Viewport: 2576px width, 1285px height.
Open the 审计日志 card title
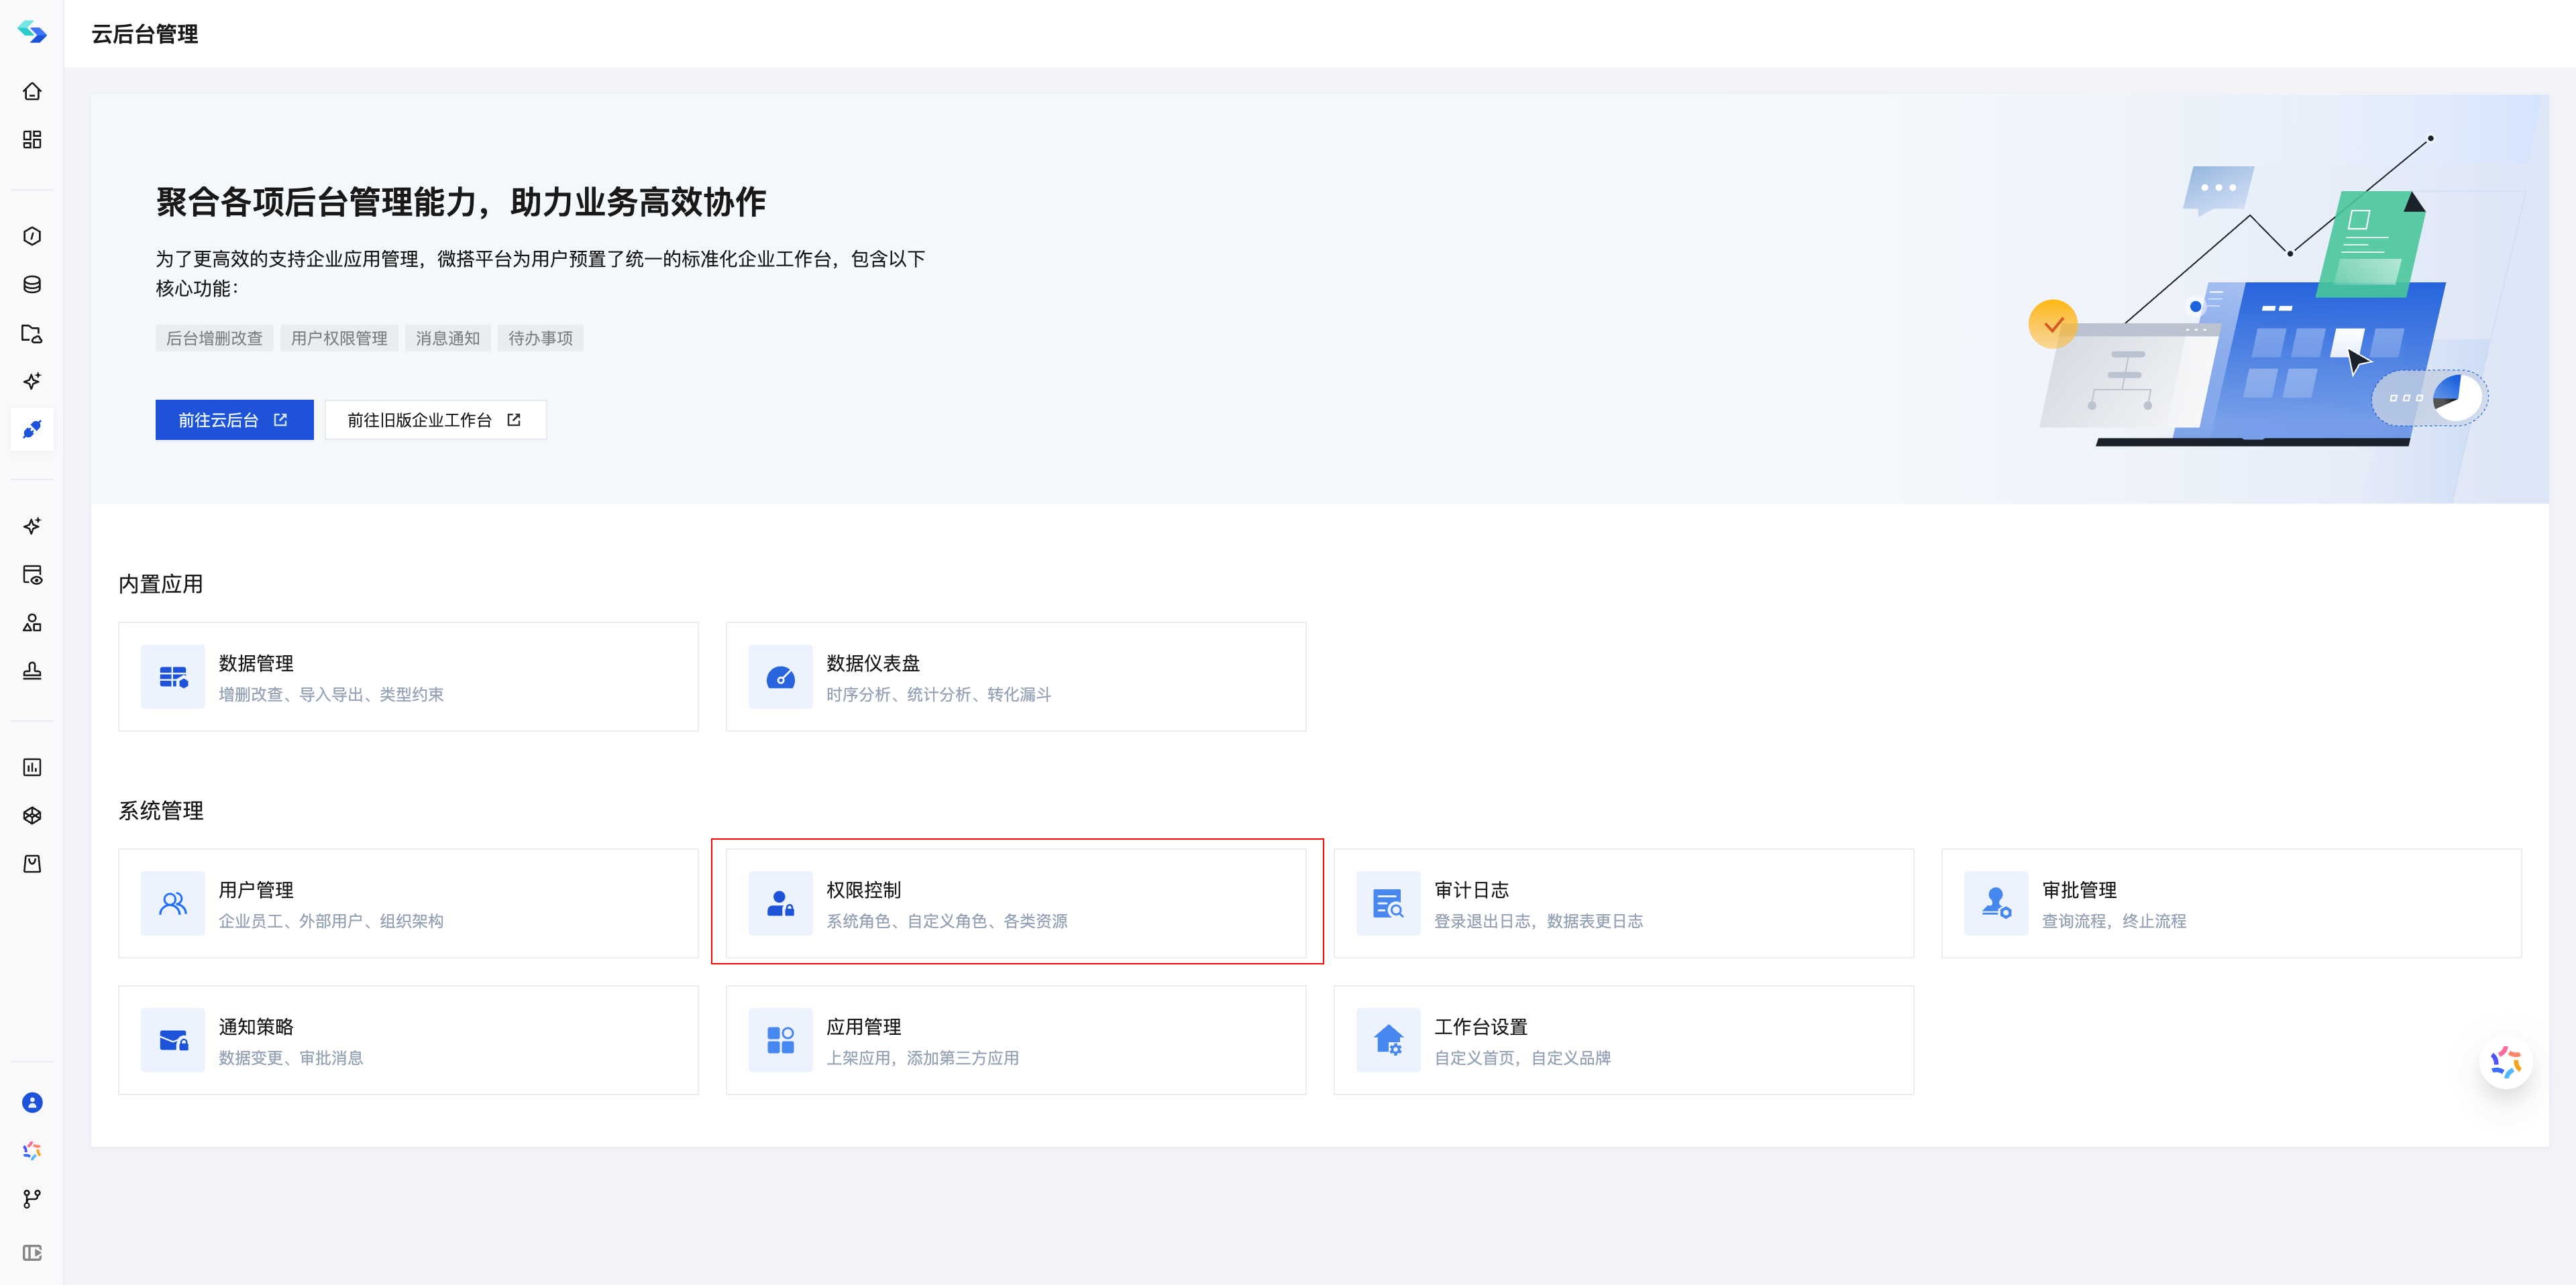[x=1471, y=890]
